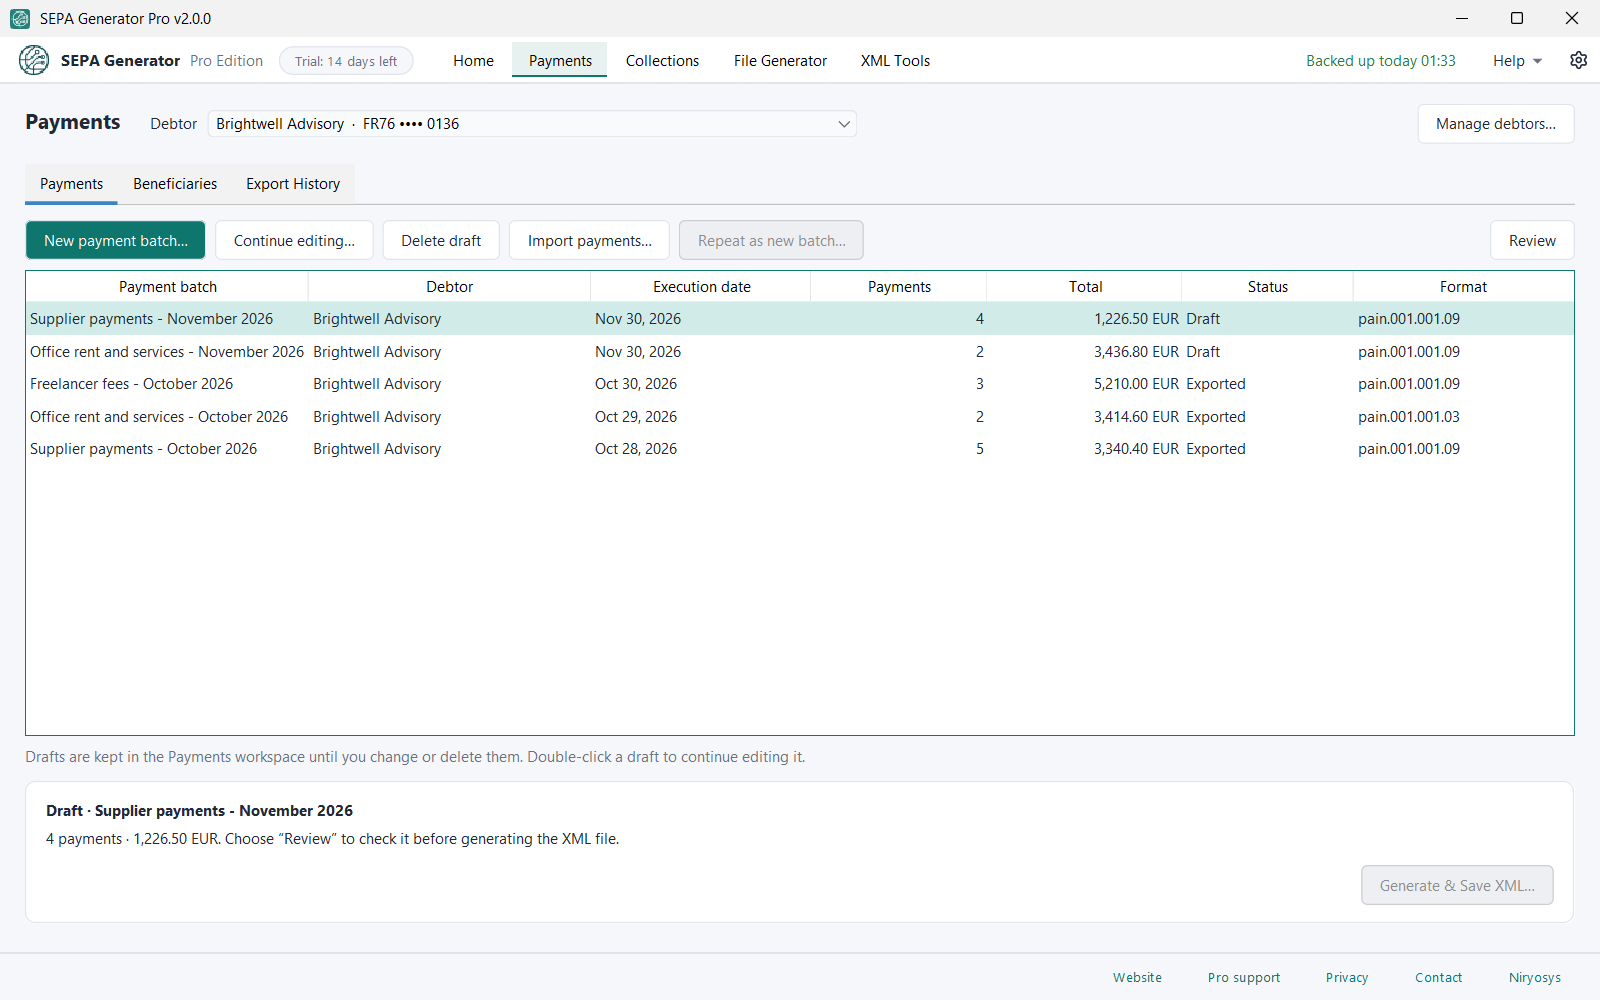Sort by Total column header

click(x=1085, y=287)
